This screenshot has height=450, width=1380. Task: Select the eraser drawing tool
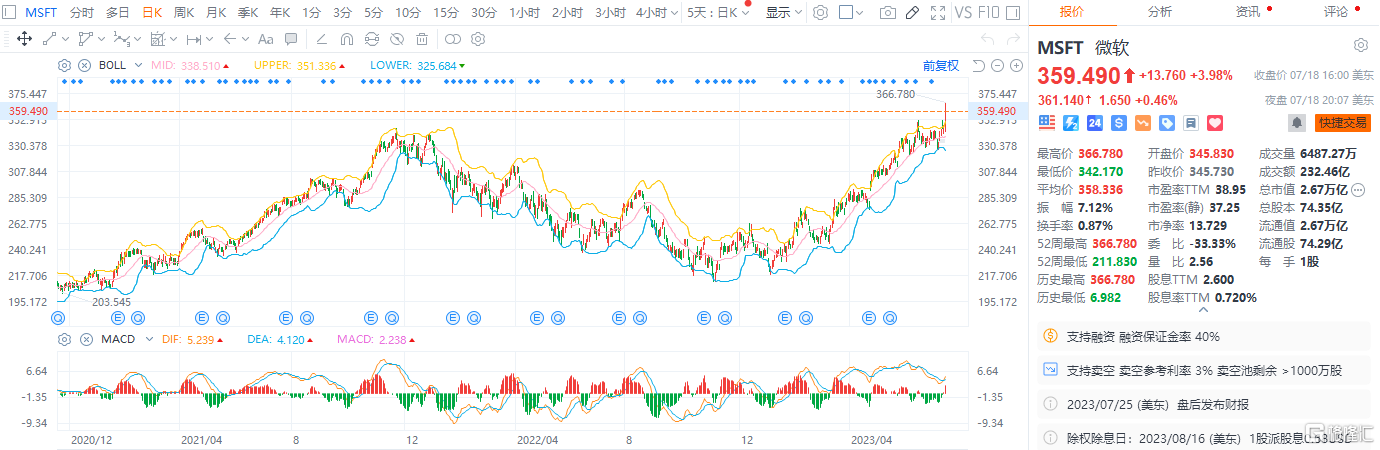coord(321,39)
